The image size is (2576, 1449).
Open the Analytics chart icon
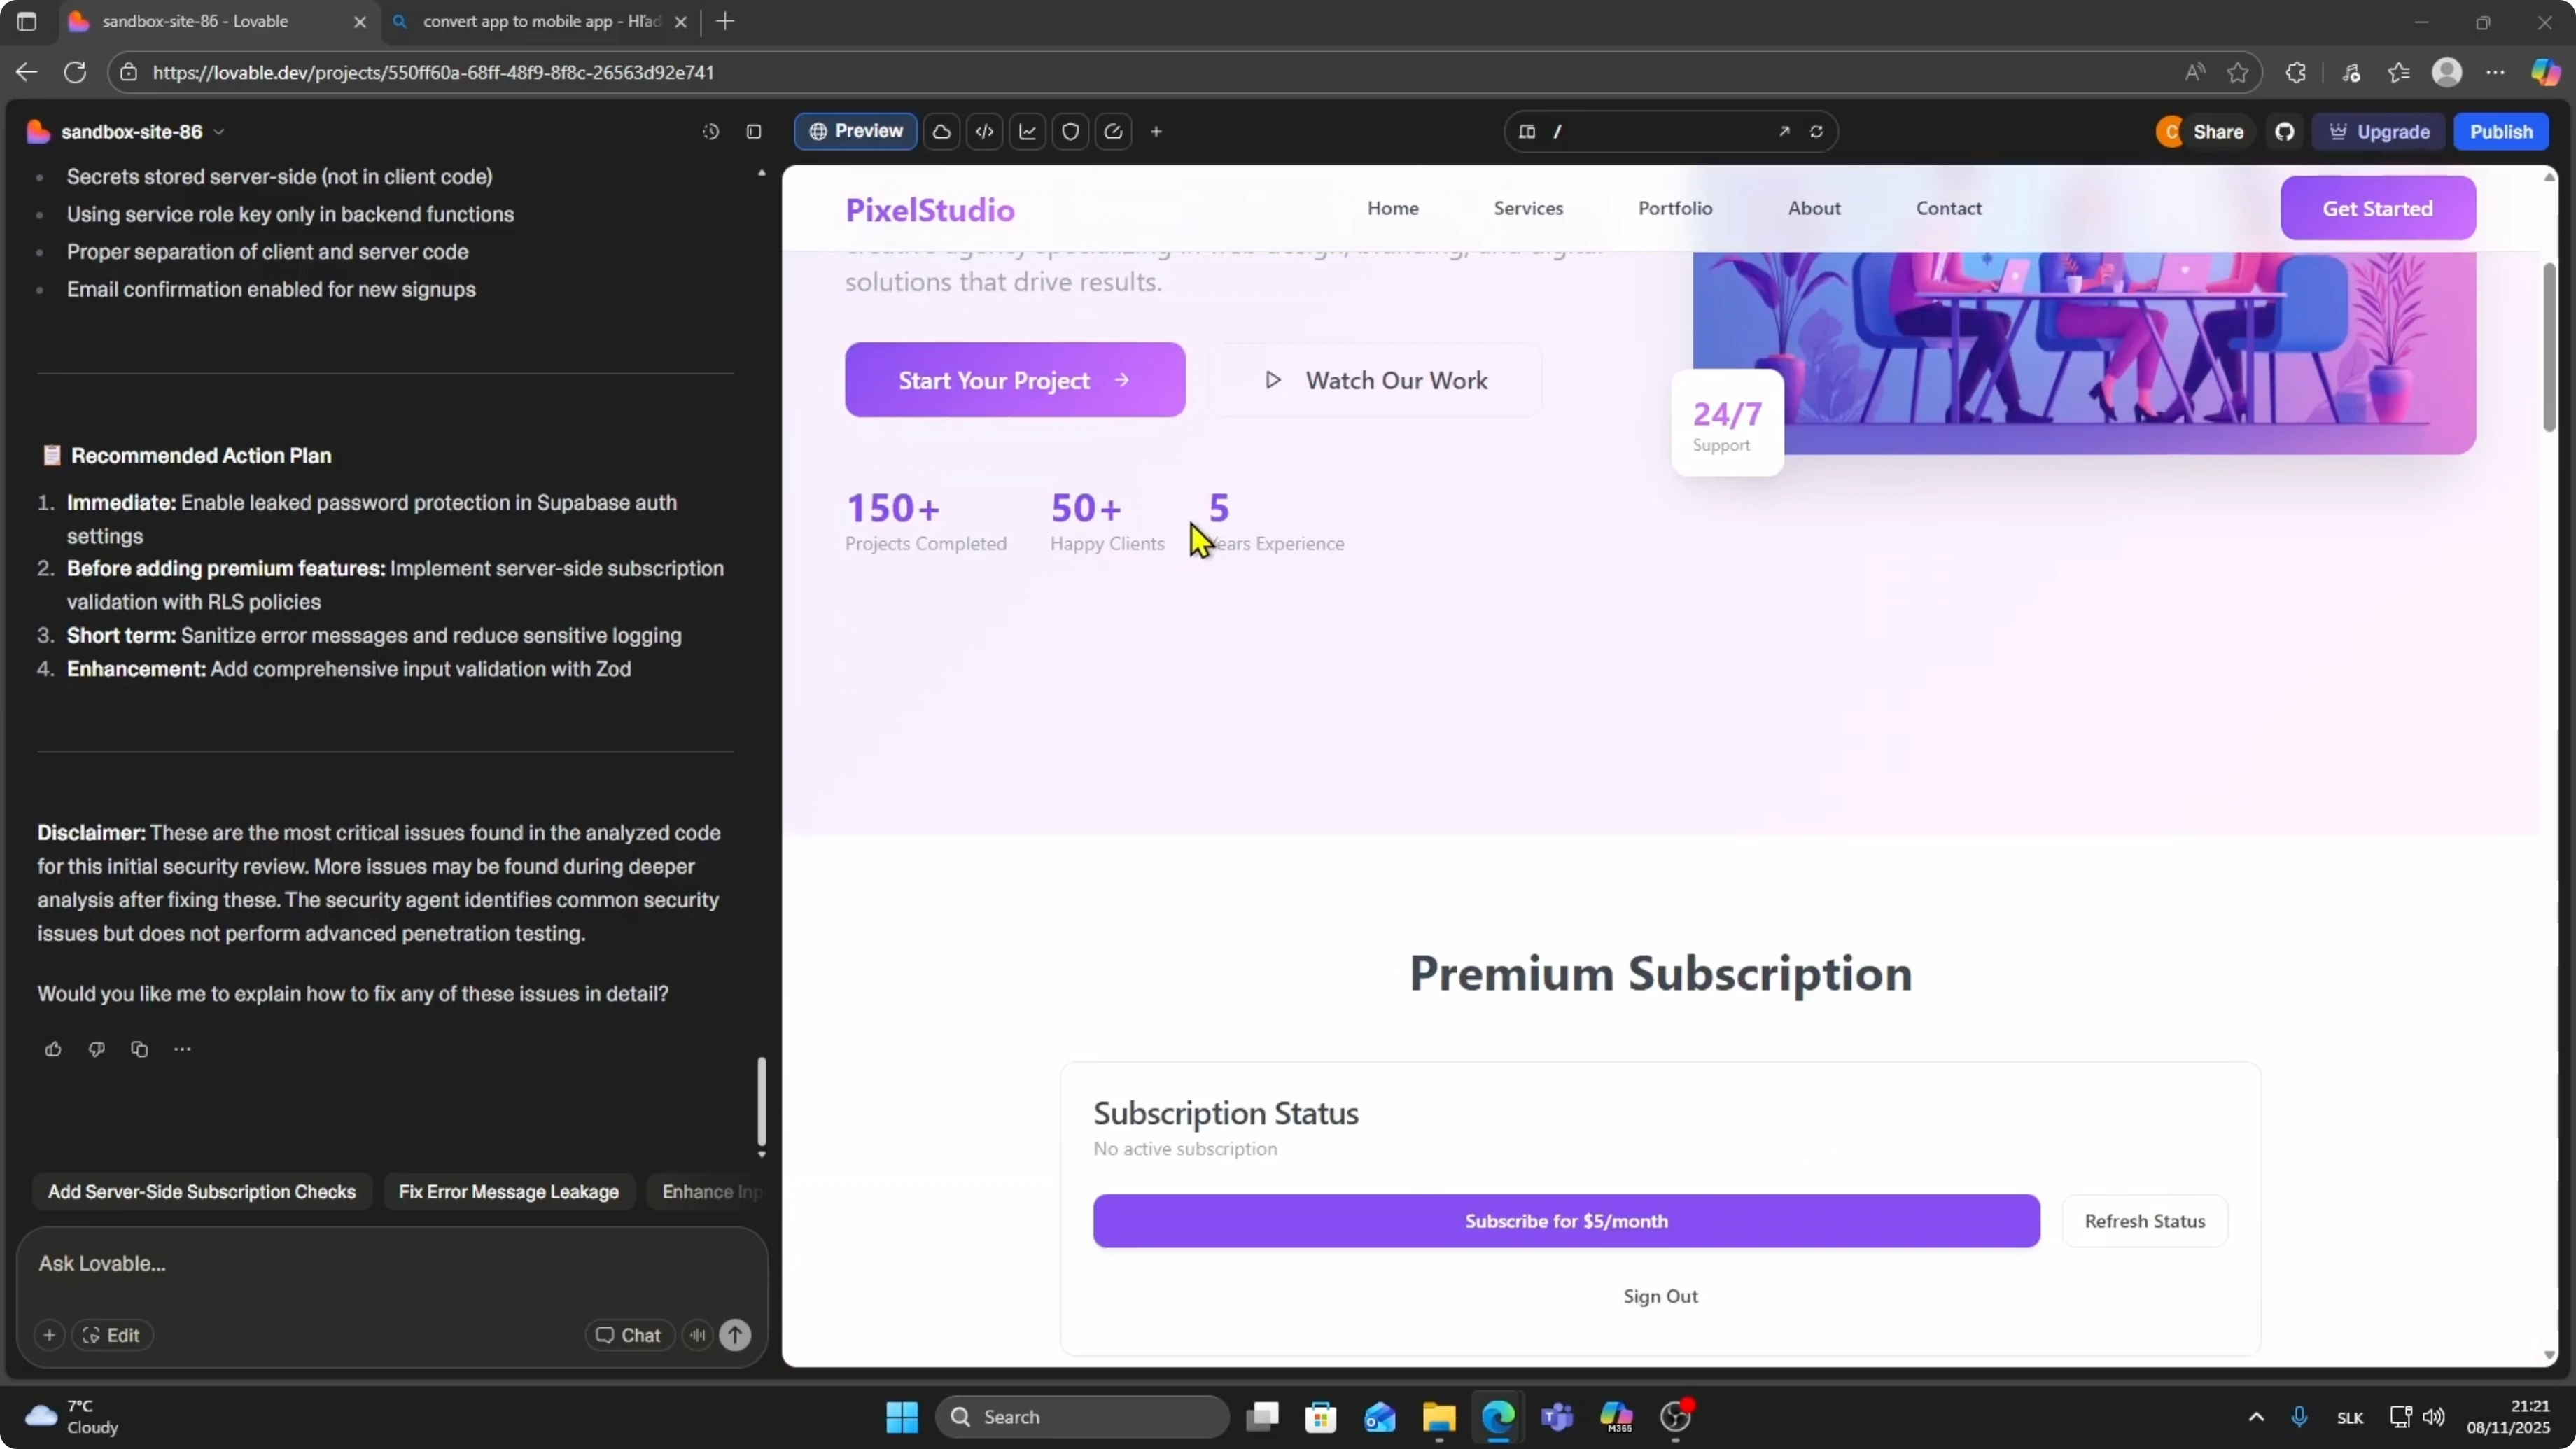point(1028,131)
